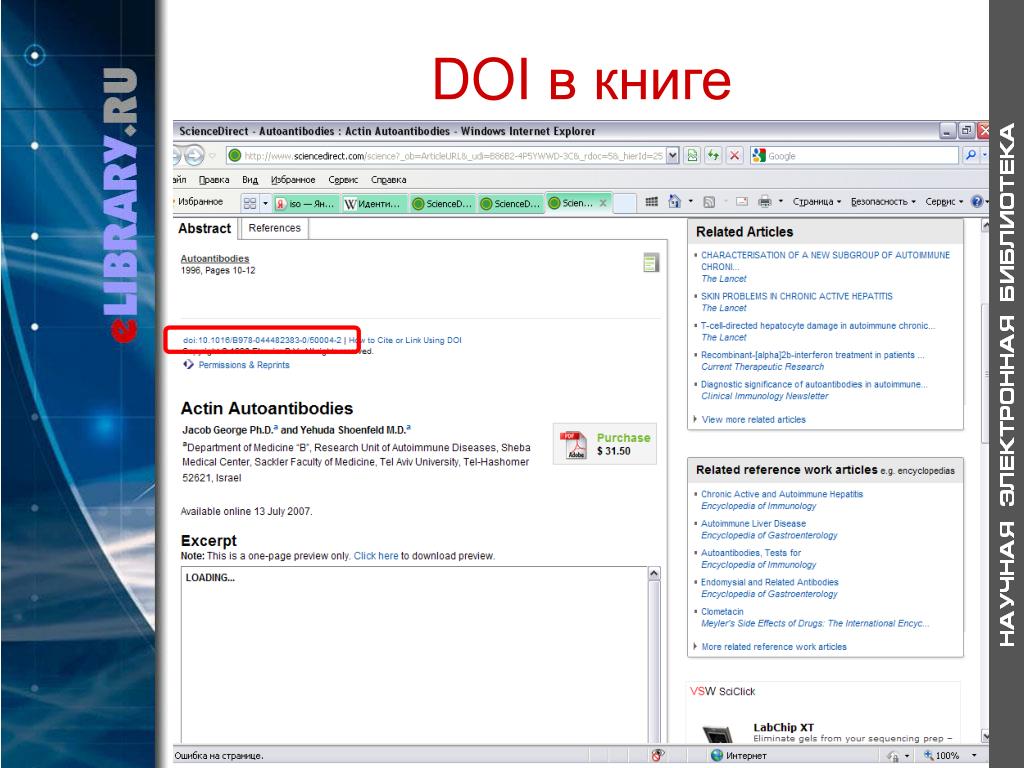Close the active Scien... tab
1024x768 pixels.
coord(603,203)
